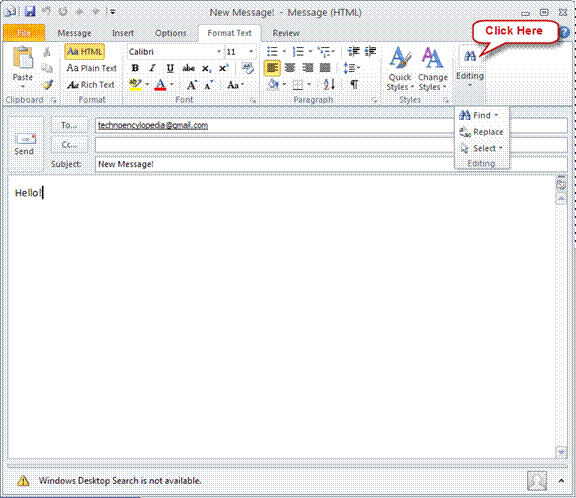Apply the yellow text highlight color
The image size is (576, 498).
(135, 85)
